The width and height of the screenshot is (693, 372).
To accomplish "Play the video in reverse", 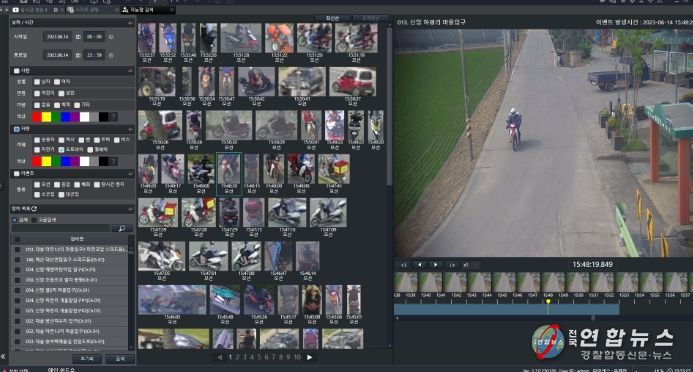I will [419, 265].
